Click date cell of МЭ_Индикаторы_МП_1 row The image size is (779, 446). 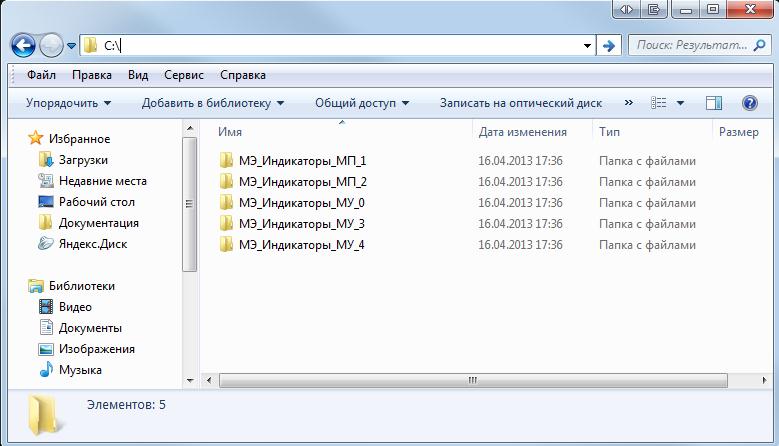pyautogui.click(x=520, y=161)
